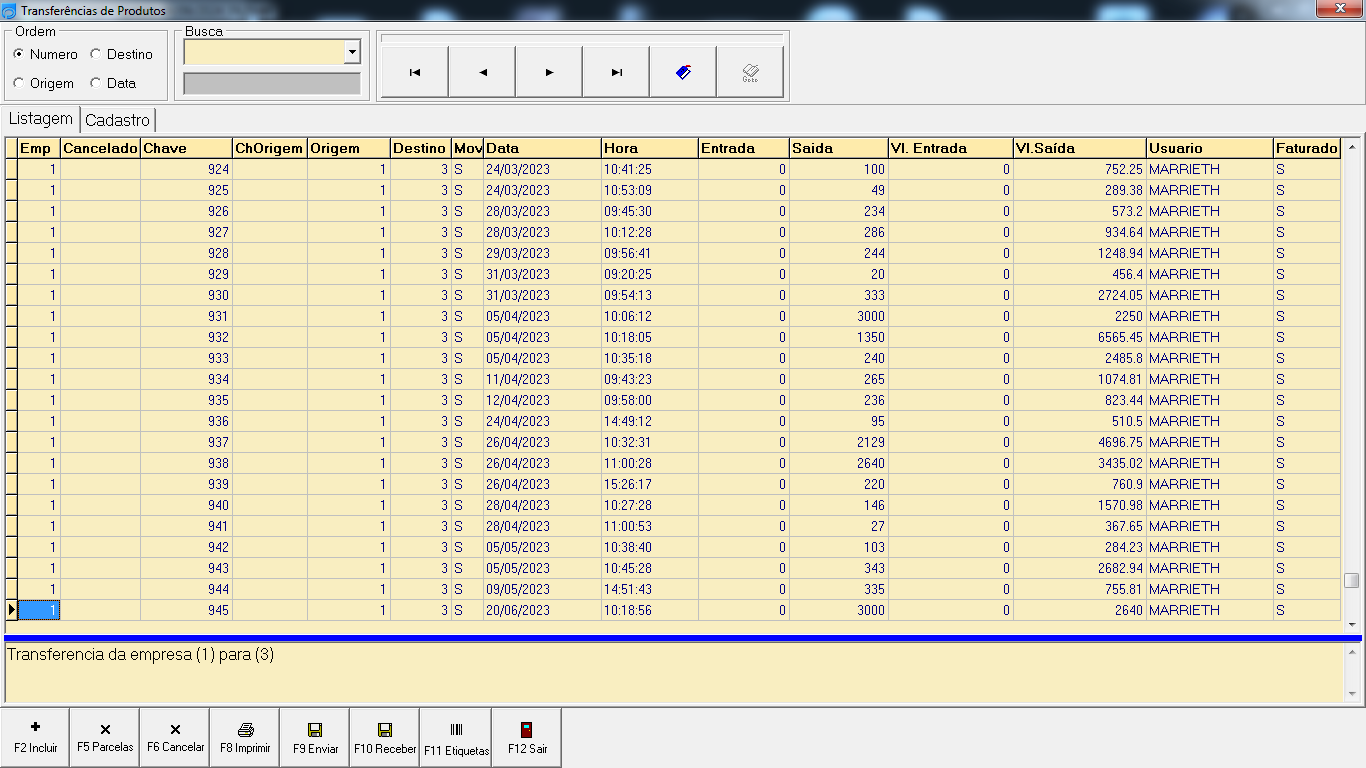The height and width of the screenshot is (768, 1366).
Task: Jump to the last record
Action: tap(616, 72)
